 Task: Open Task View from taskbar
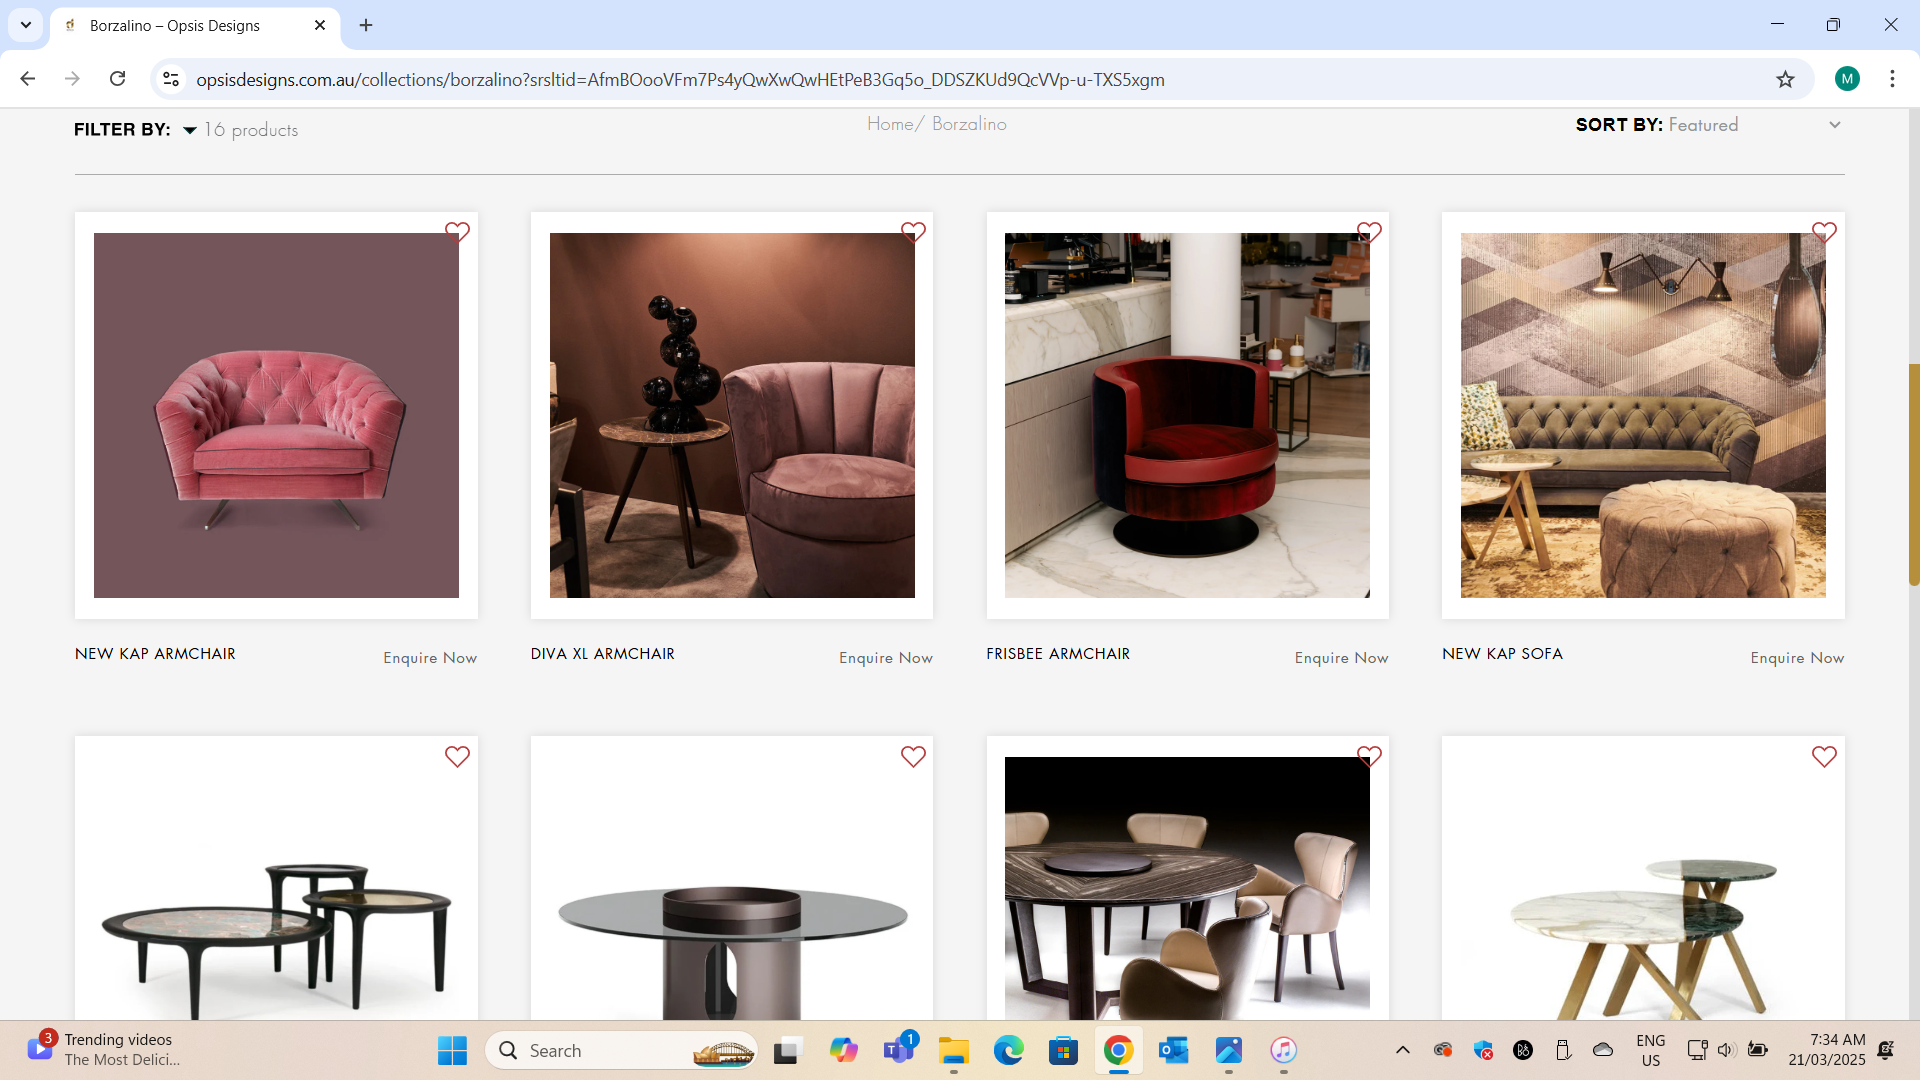click(x=788, y=1050)
